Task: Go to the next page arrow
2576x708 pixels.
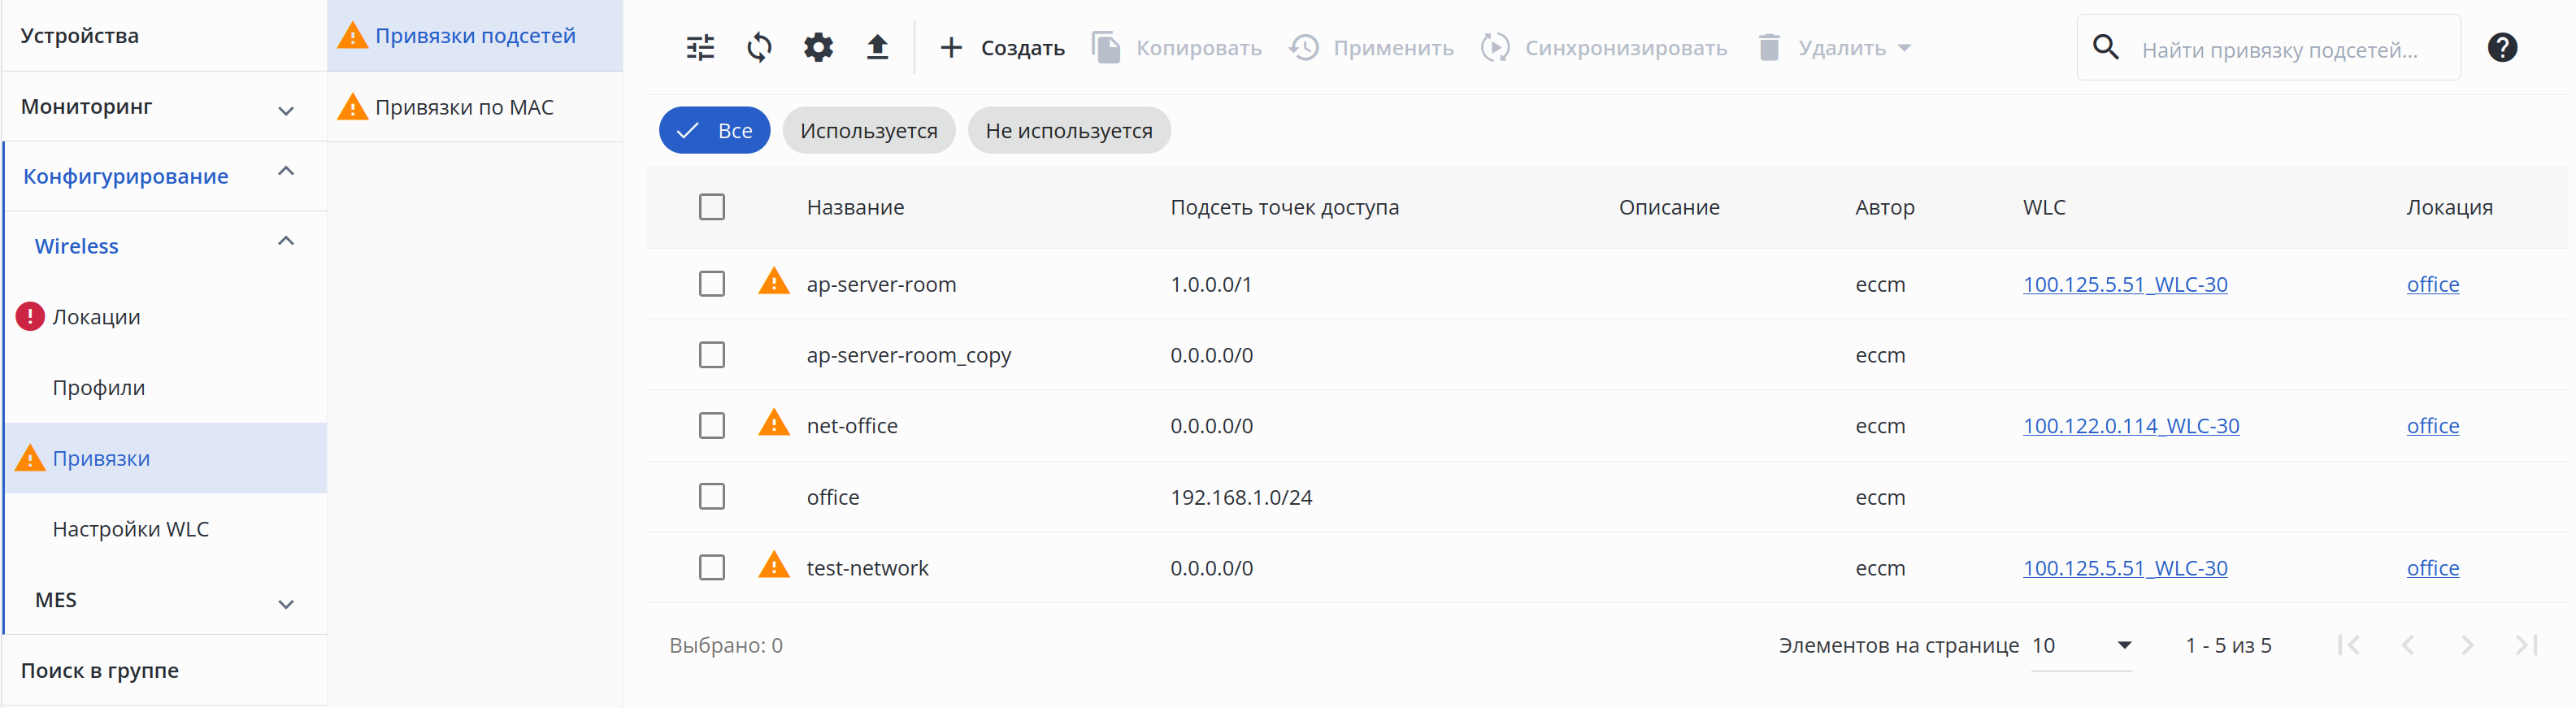Action: pos(2466,645)
